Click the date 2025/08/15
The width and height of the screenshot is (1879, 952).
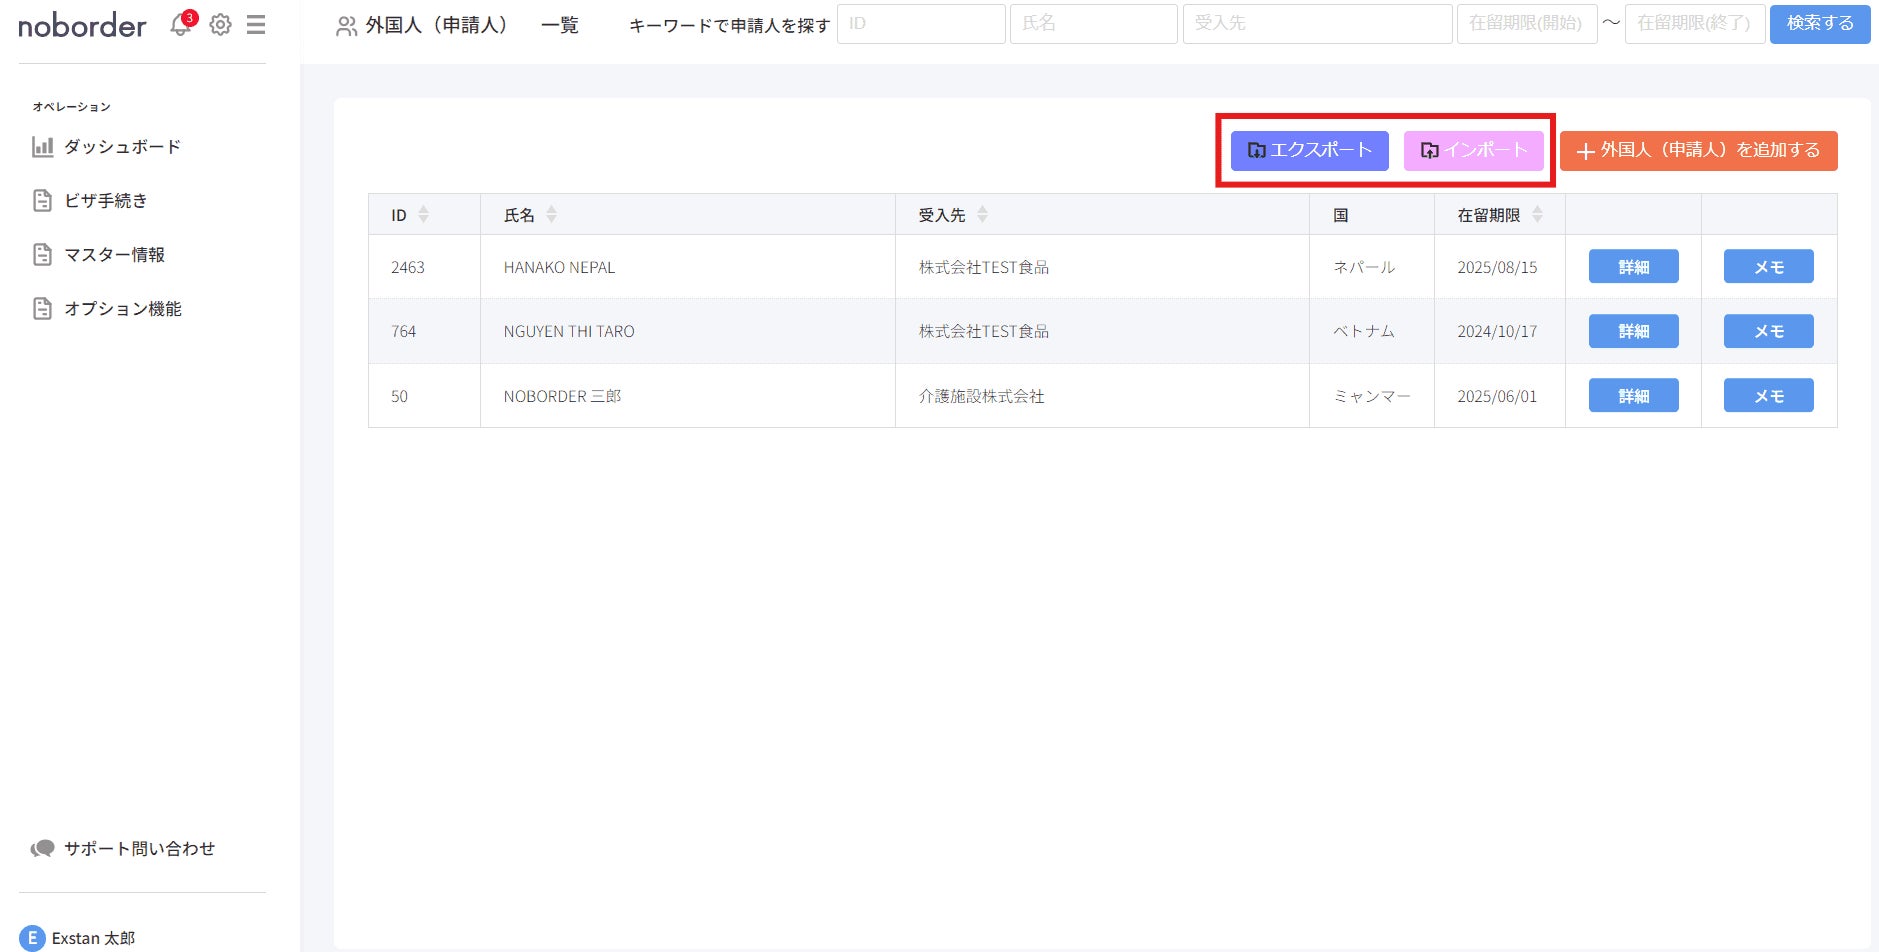pyautogui.click(x=1497, y=267)
